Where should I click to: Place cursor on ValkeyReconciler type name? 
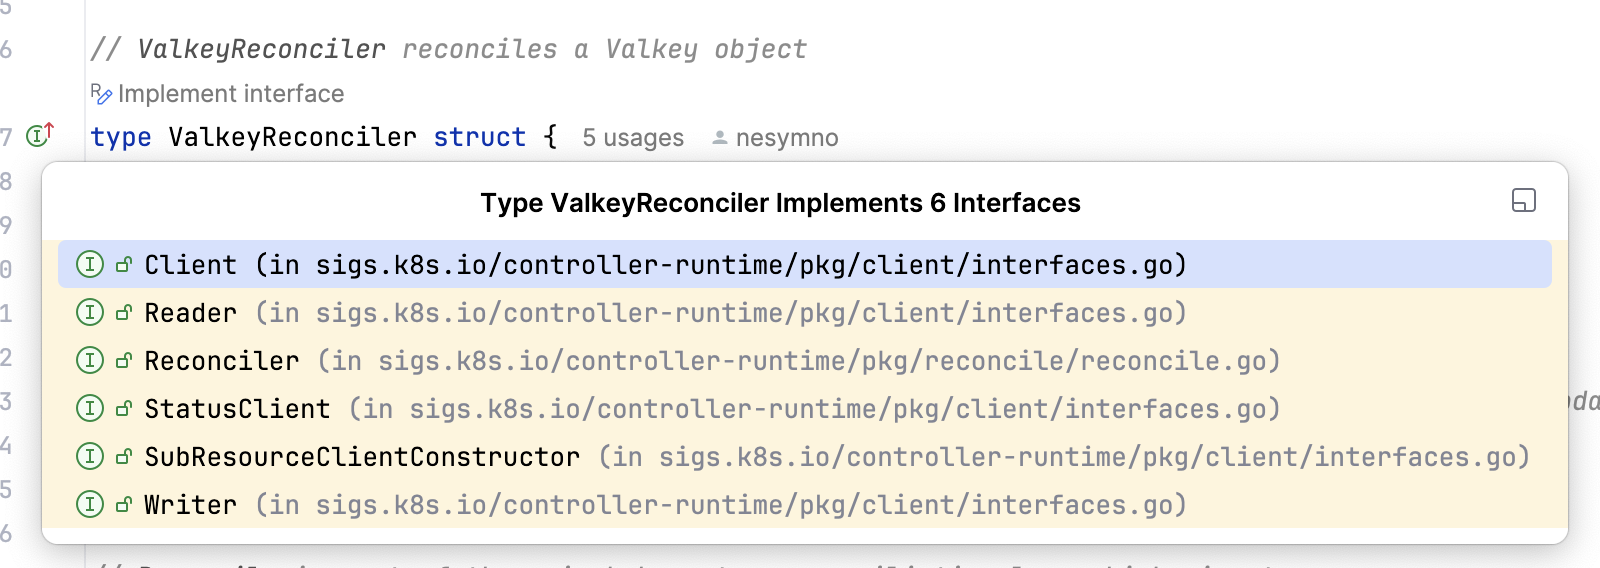click(292, 137)
